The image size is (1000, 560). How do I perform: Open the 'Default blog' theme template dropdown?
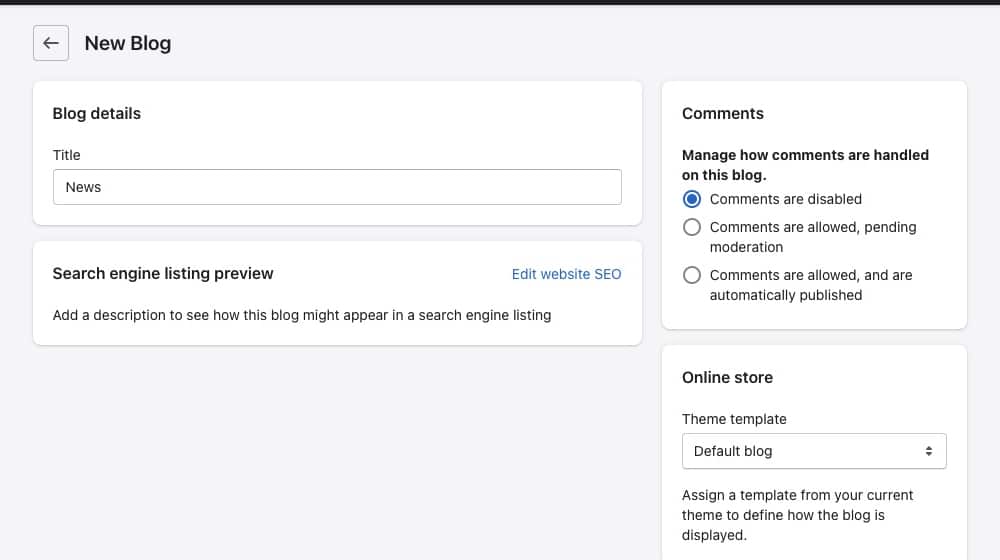[x=814, y=451]
